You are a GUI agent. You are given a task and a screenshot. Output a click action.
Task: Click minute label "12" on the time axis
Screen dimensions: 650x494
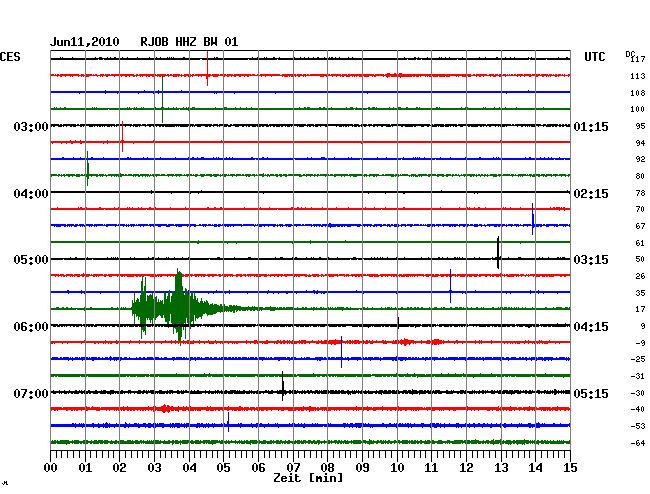(x=466, y=468)
